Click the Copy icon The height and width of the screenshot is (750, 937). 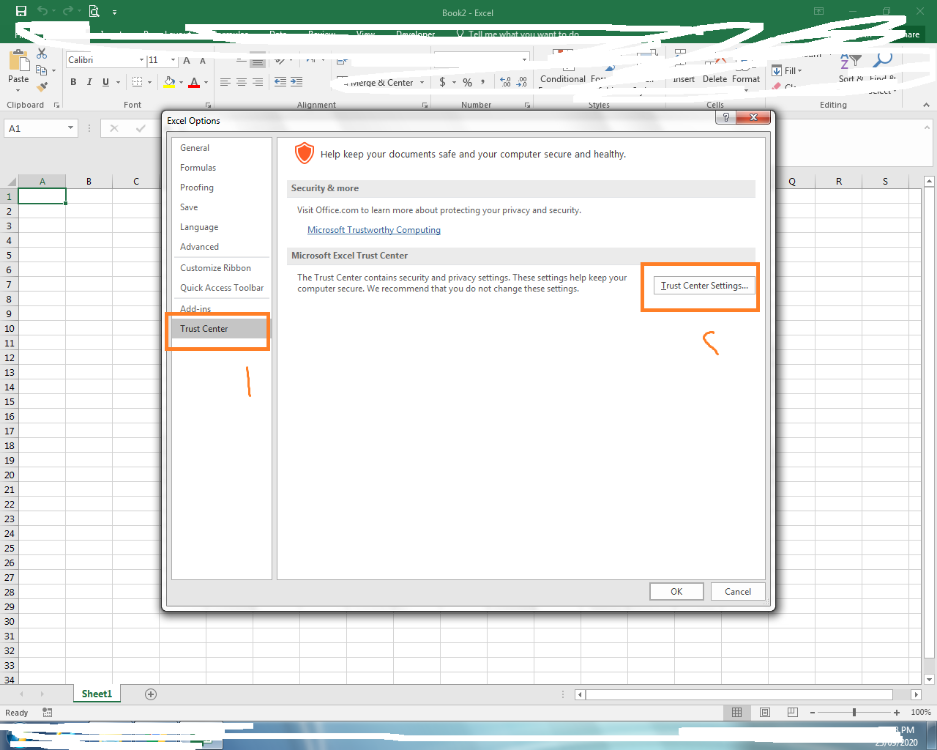pos(42,70)
